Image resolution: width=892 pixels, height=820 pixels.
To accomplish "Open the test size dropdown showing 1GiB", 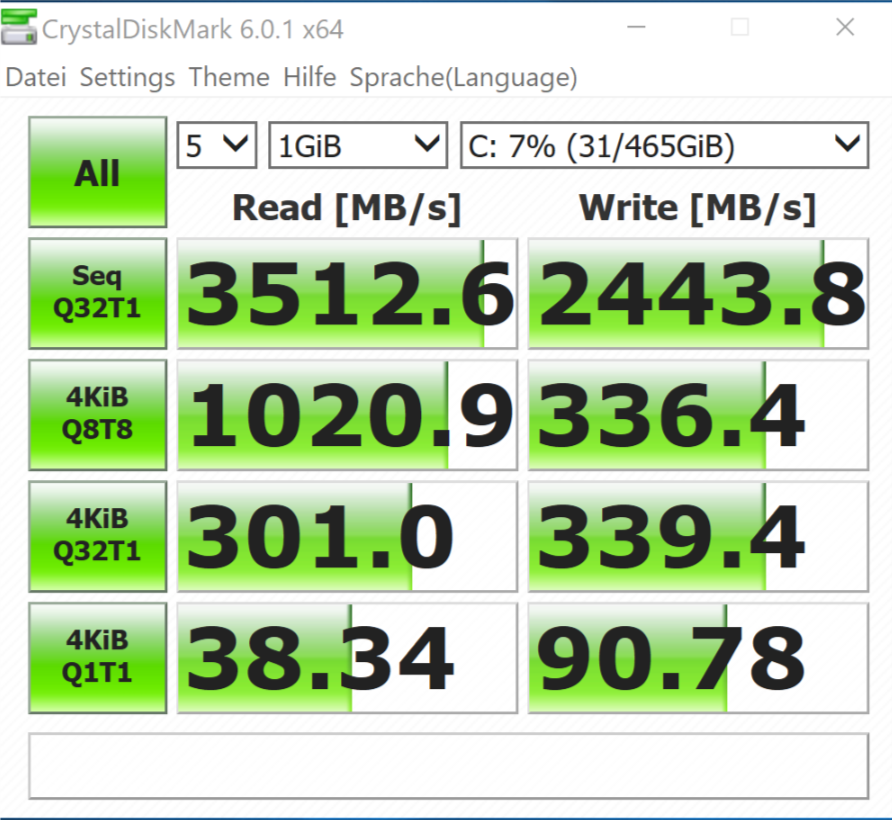I will pyautogui.click(x=357, y=144).
